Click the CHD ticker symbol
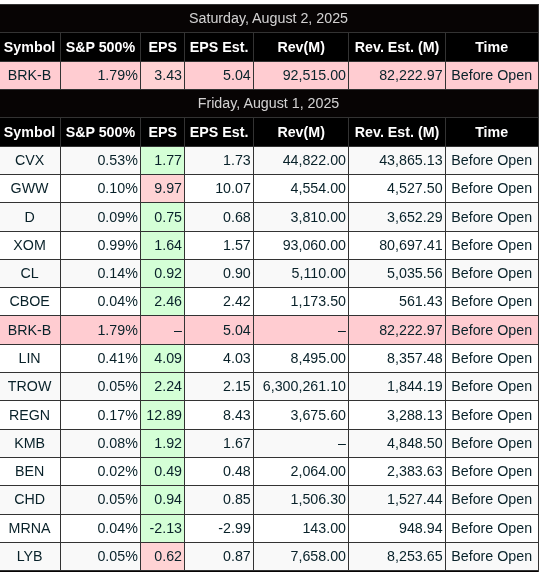Viewport: 546px width, 572px height. 30,499
